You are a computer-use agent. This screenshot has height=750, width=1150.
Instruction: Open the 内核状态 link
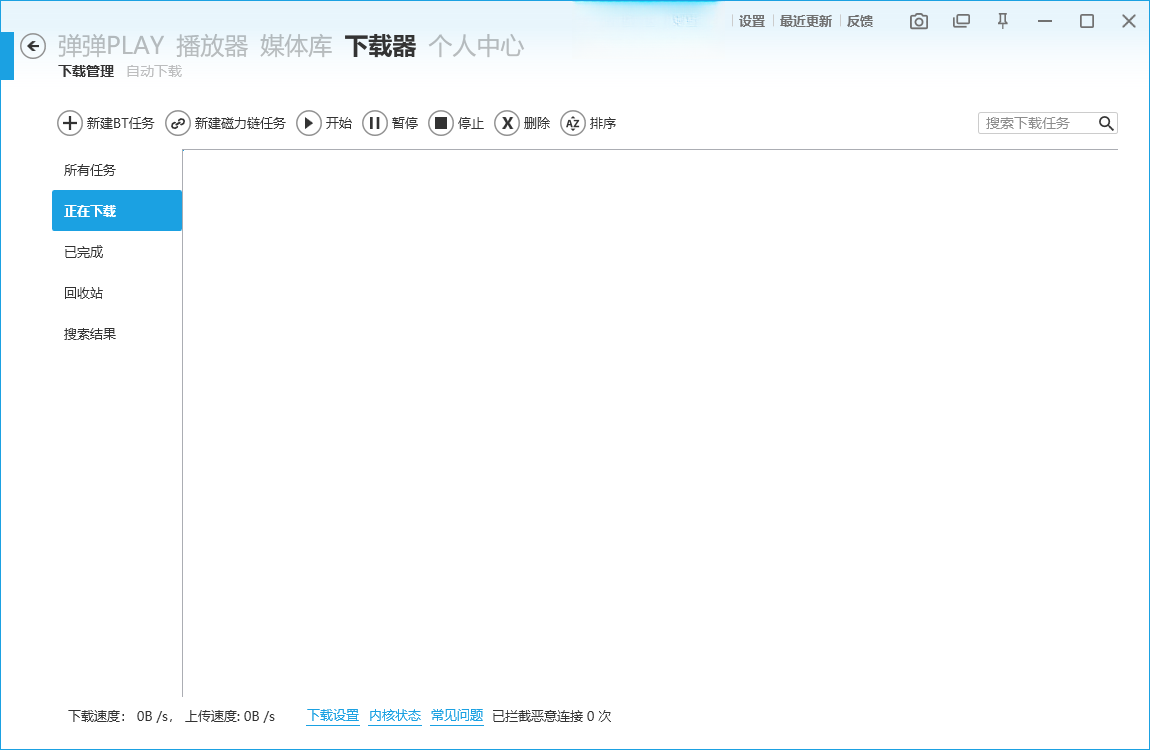point(395,716)
